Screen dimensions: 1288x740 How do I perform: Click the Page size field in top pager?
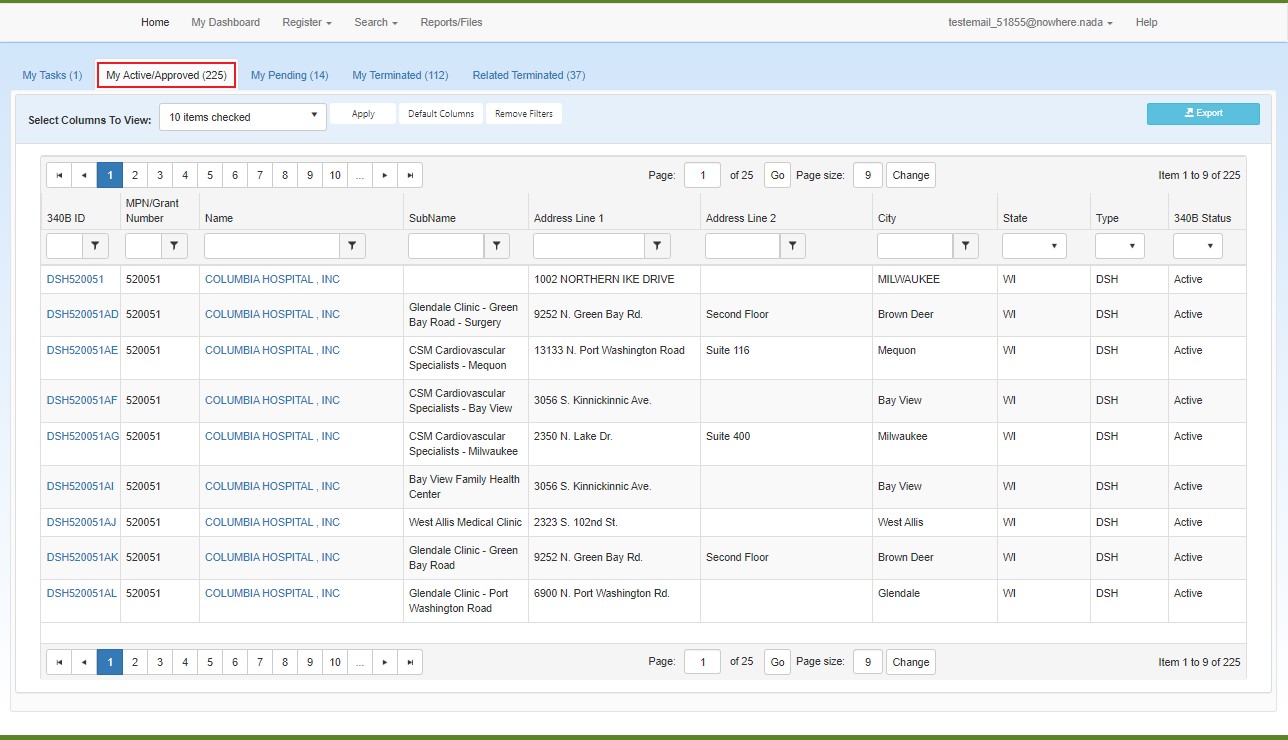coord(868,175)
